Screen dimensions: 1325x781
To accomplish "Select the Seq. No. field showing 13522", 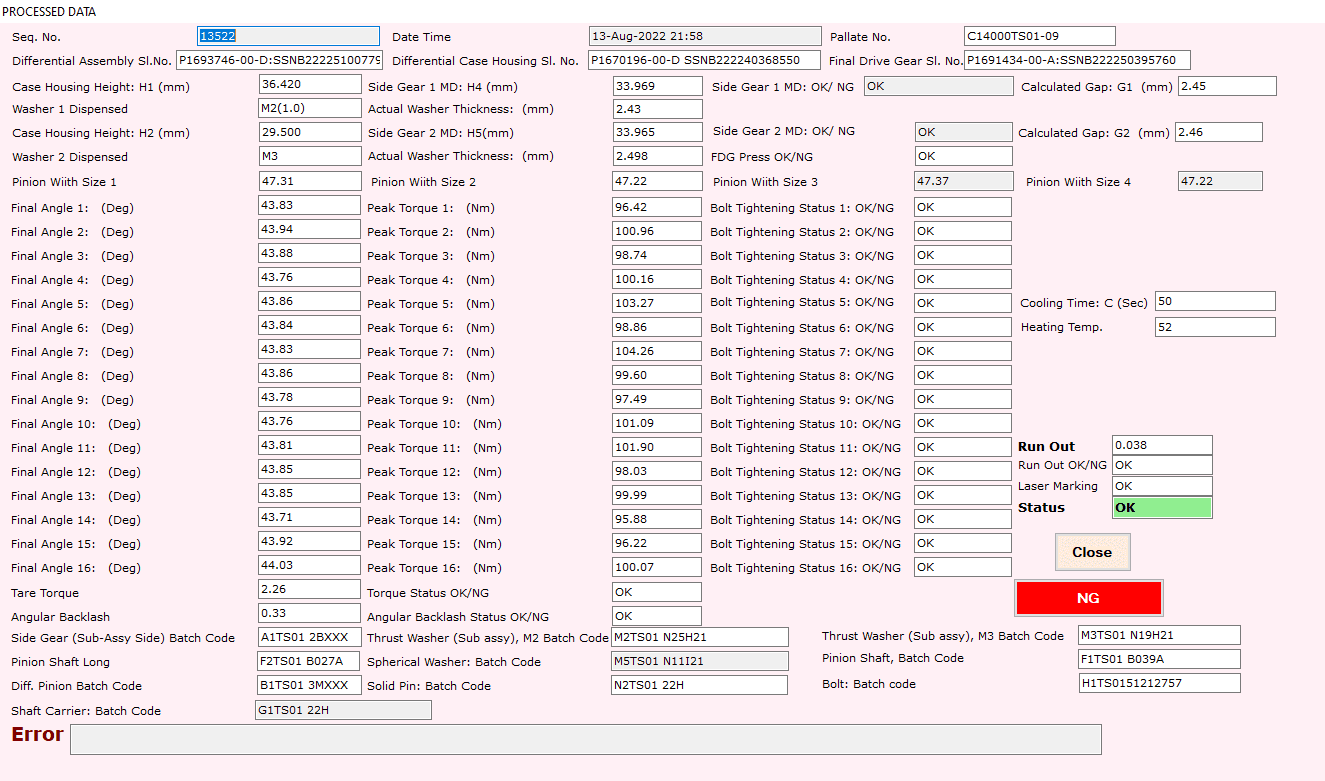I will tap(289, 36).
